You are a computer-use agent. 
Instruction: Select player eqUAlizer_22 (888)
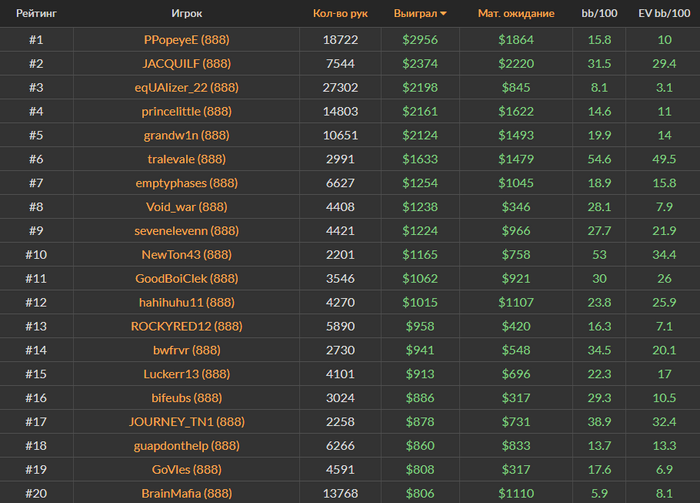[186, 88]
